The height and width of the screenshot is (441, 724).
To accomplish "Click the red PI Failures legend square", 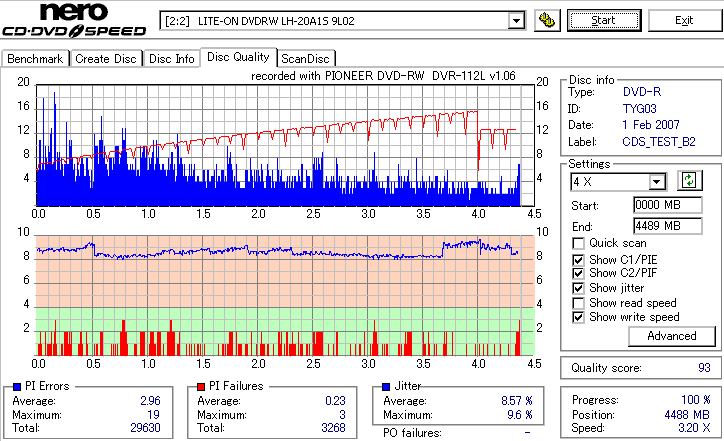I will (x=201, y=387).
